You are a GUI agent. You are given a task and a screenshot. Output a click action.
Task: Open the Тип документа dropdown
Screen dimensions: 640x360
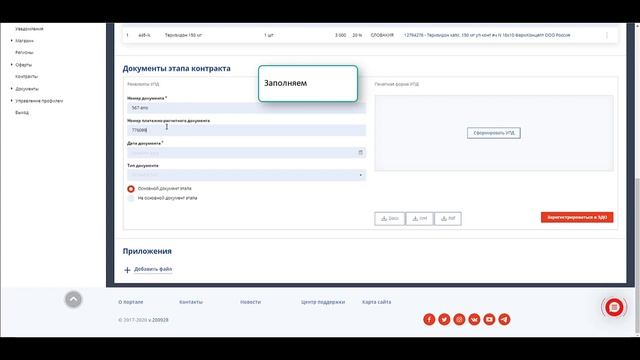pyautogui.click(x=247, y=175)
